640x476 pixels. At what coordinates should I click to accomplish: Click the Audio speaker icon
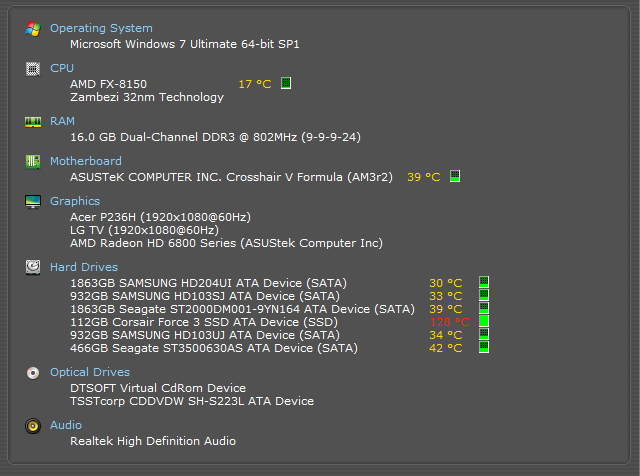pyautogui.click(x=33, y=426)
